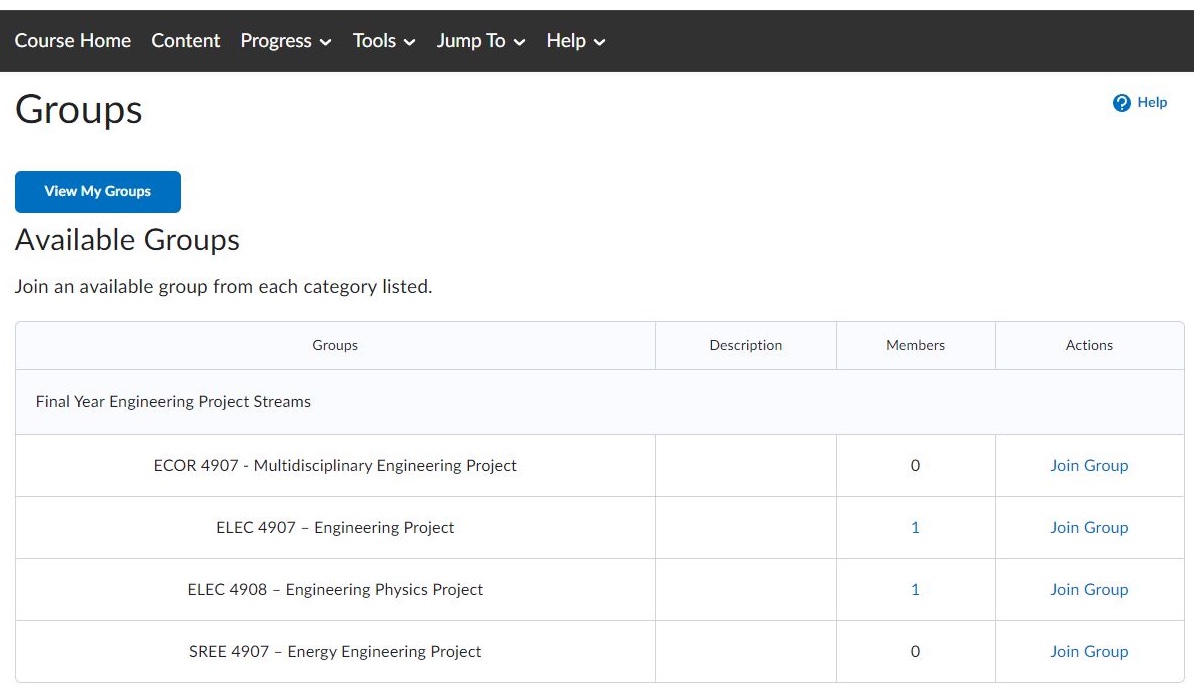Click the ELEC 4908 group name text
The image size is (1194, 698).
335,590
